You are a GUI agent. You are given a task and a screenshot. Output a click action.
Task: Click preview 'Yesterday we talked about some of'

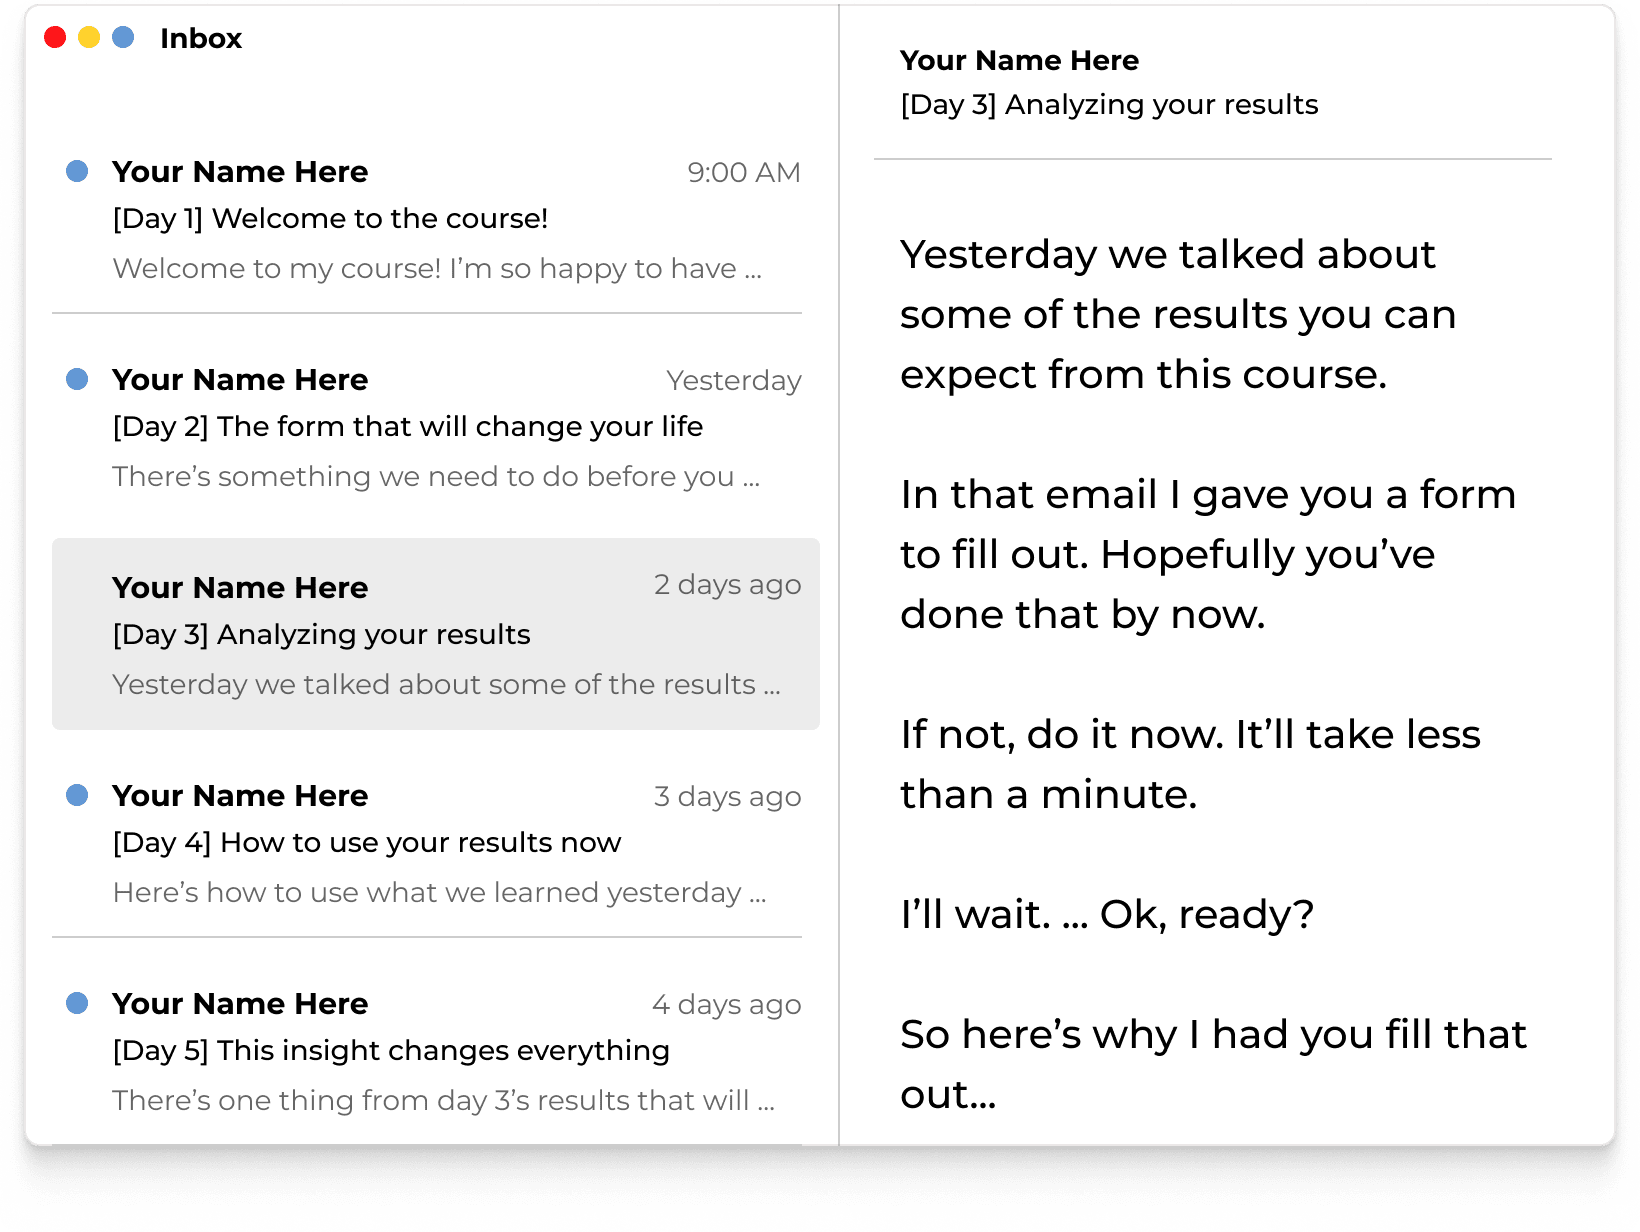click(x=446, y=684)
